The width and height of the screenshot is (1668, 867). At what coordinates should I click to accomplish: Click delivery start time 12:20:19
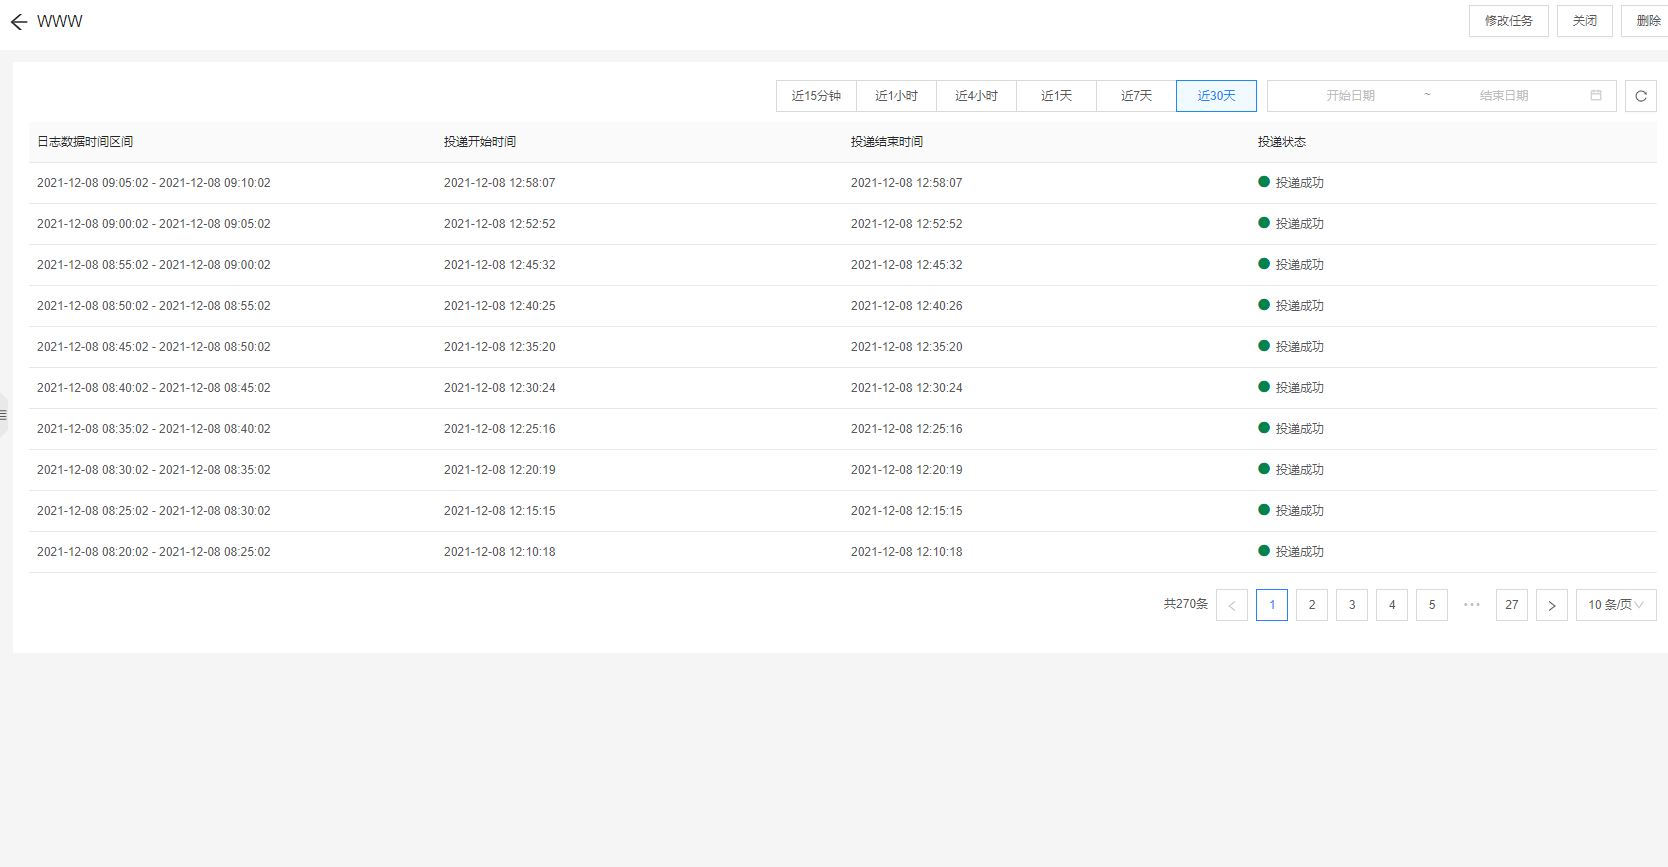500,470
